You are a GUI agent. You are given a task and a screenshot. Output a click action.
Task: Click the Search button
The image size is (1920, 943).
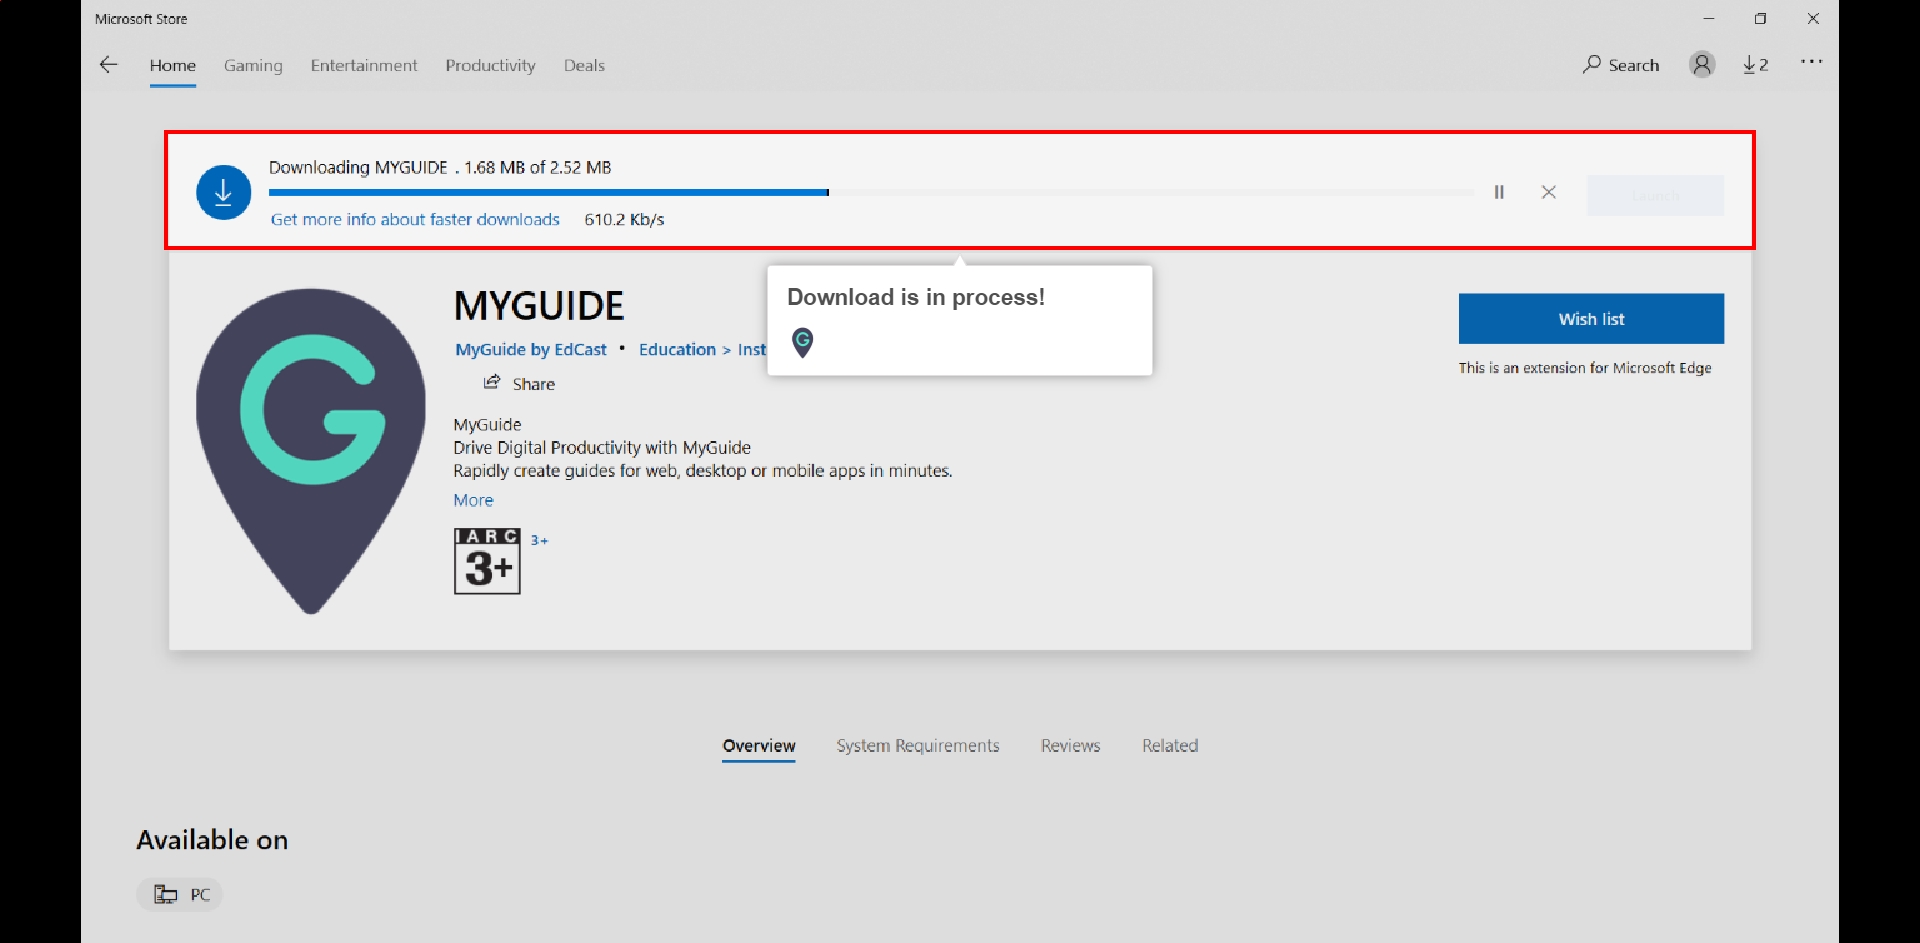tap(1621, 65)
